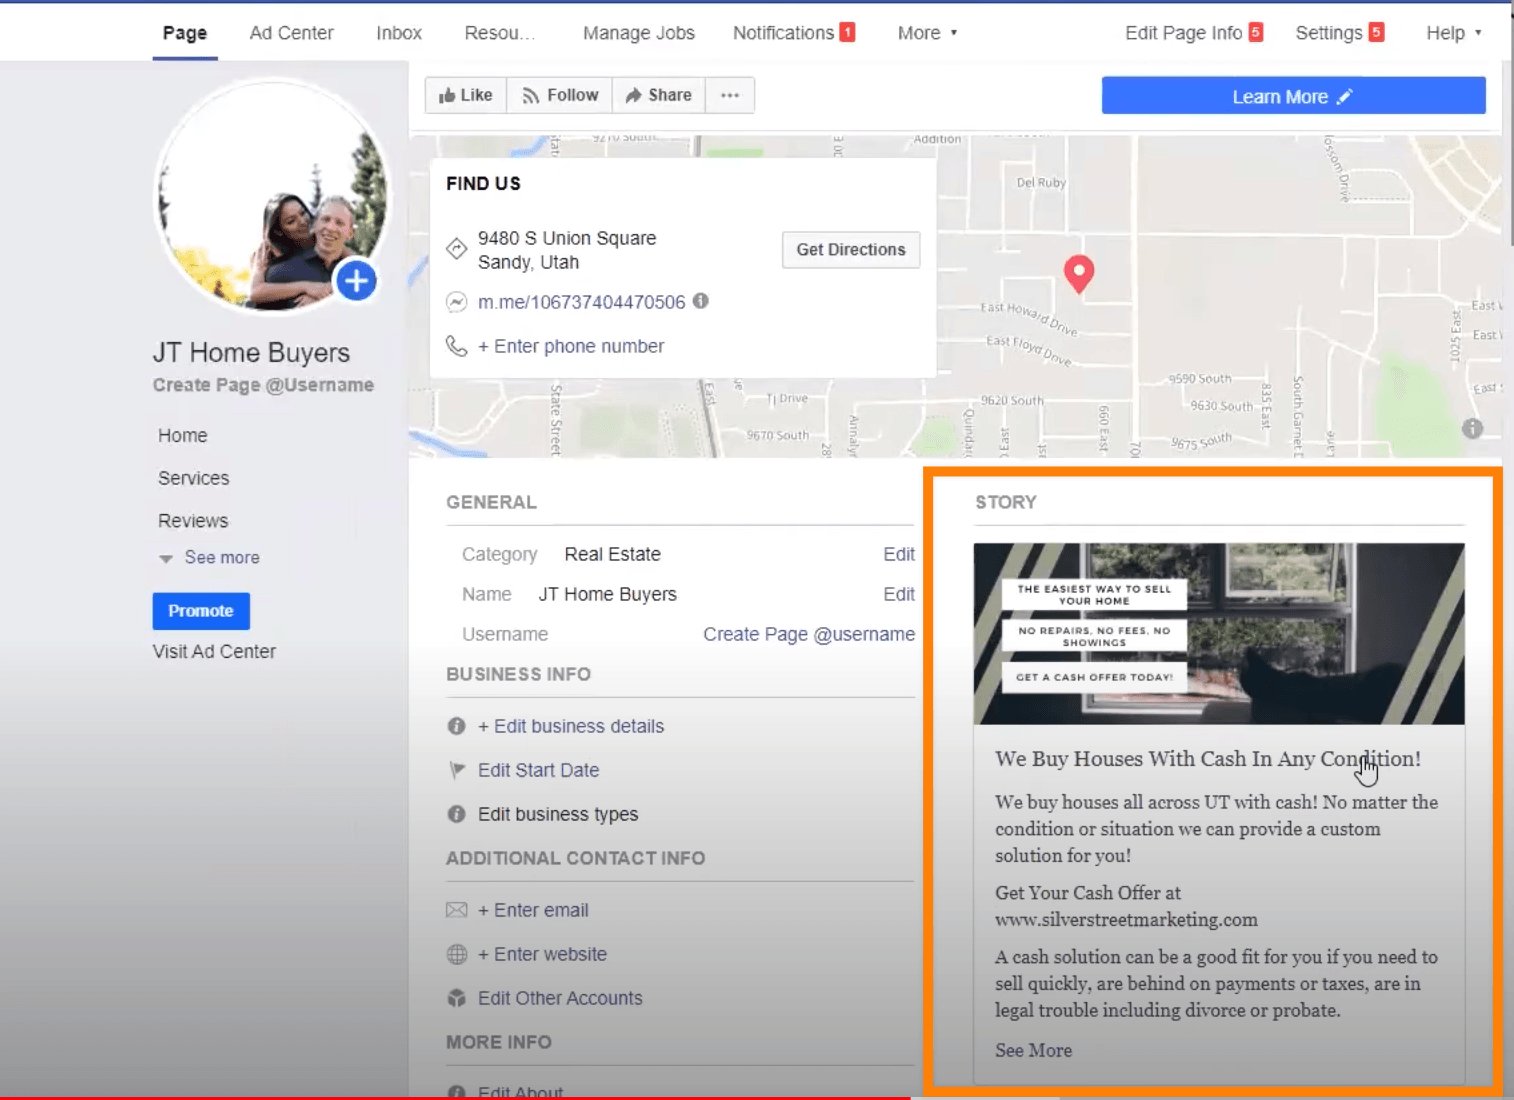Click the JT Home Buyers profile picture
Screen dimensions: 1514x1100
click(x=271, y=197)
